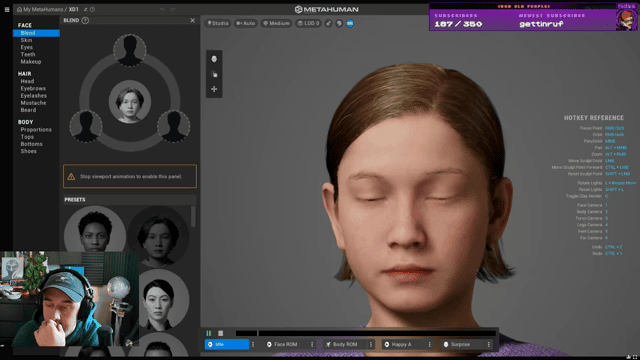The height and width of the screenshot is (360, 640).
Task: Click the bottom-left empty blend slot
Action: pyautogui.click(x=86, y=126)
